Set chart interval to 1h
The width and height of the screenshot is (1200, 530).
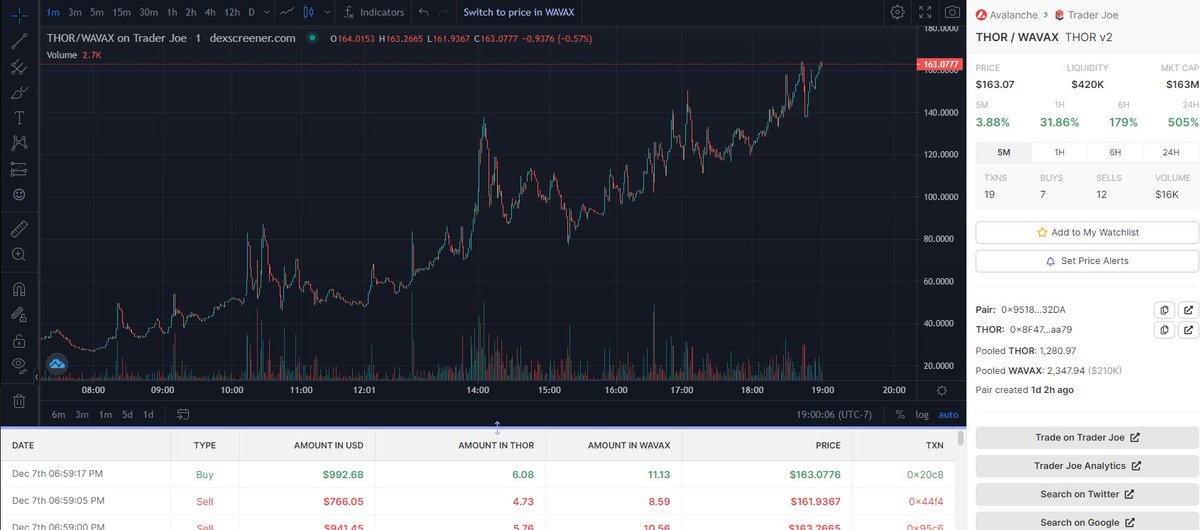tap(172, 12)
